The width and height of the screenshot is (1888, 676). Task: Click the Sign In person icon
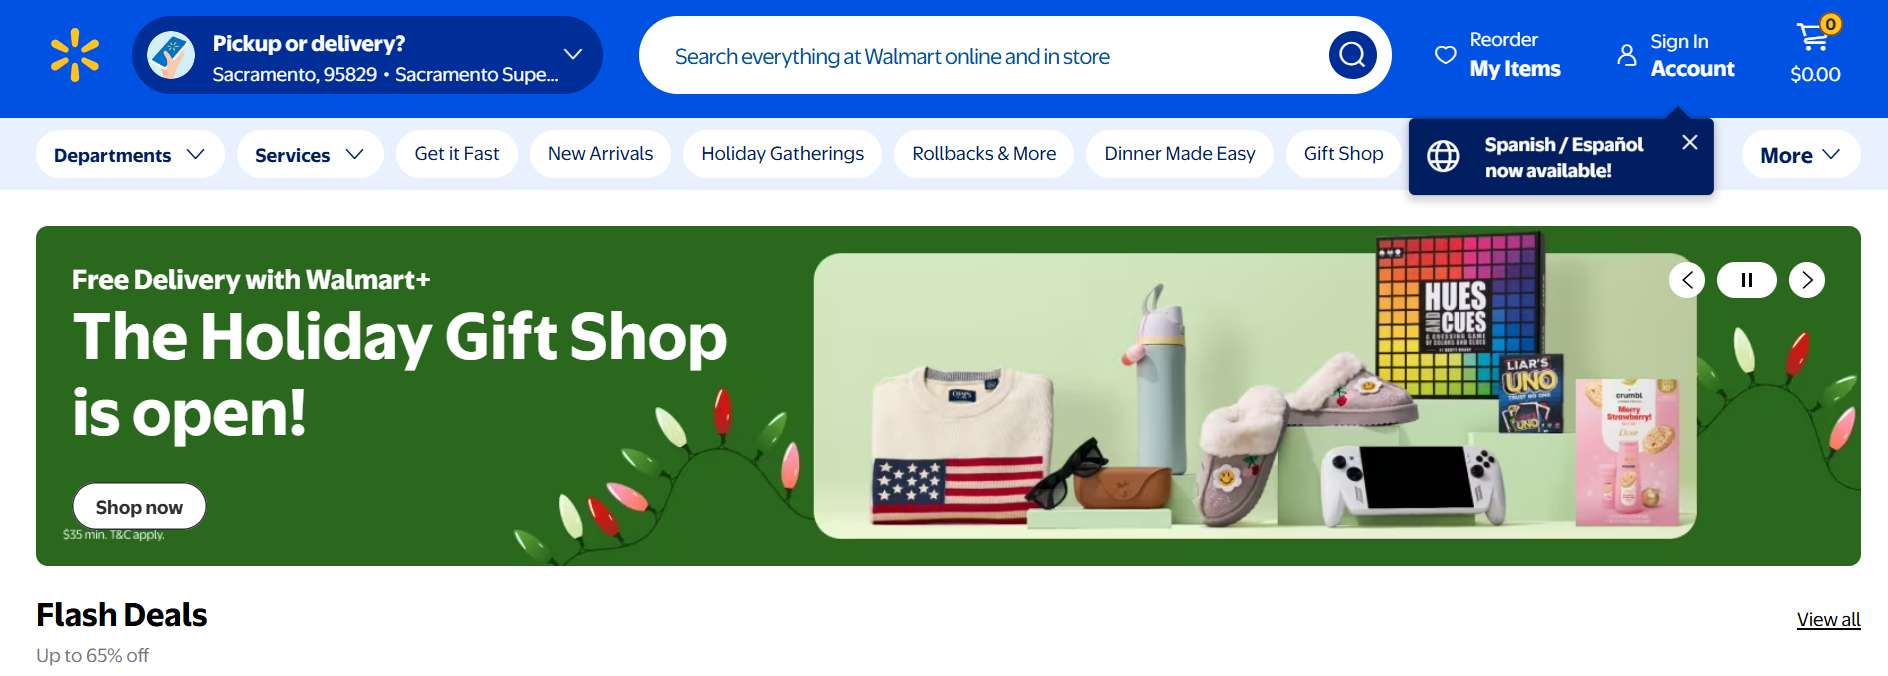tap(1627, 55)
